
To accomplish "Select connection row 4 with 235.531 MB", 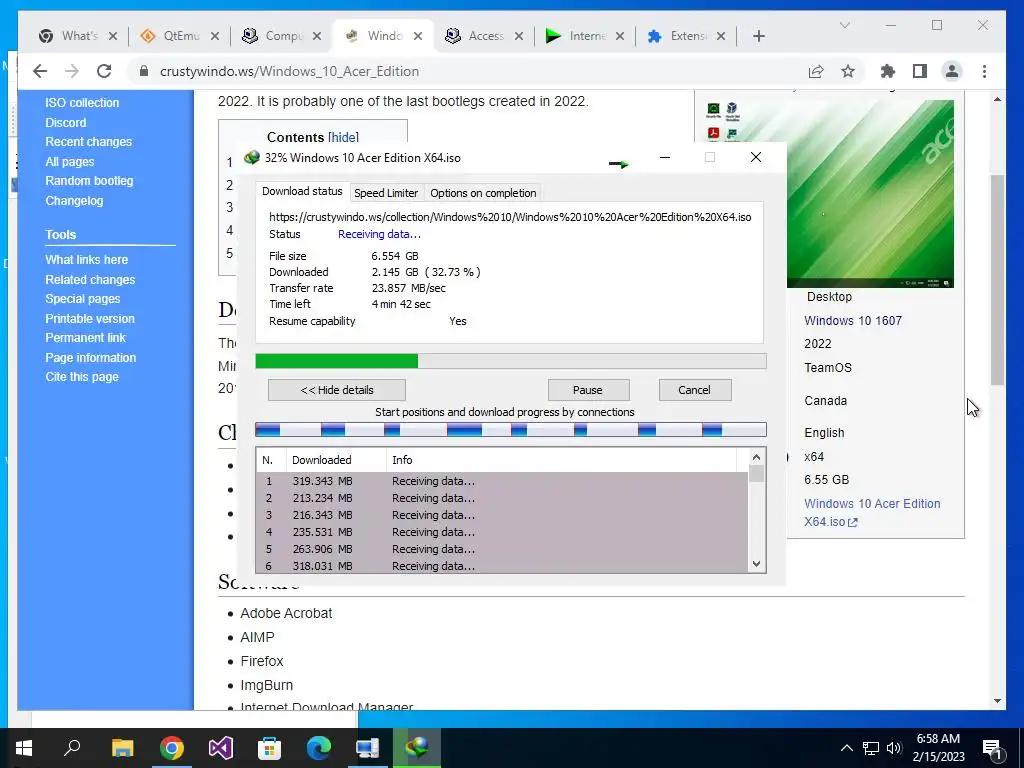I will [502, 532].
